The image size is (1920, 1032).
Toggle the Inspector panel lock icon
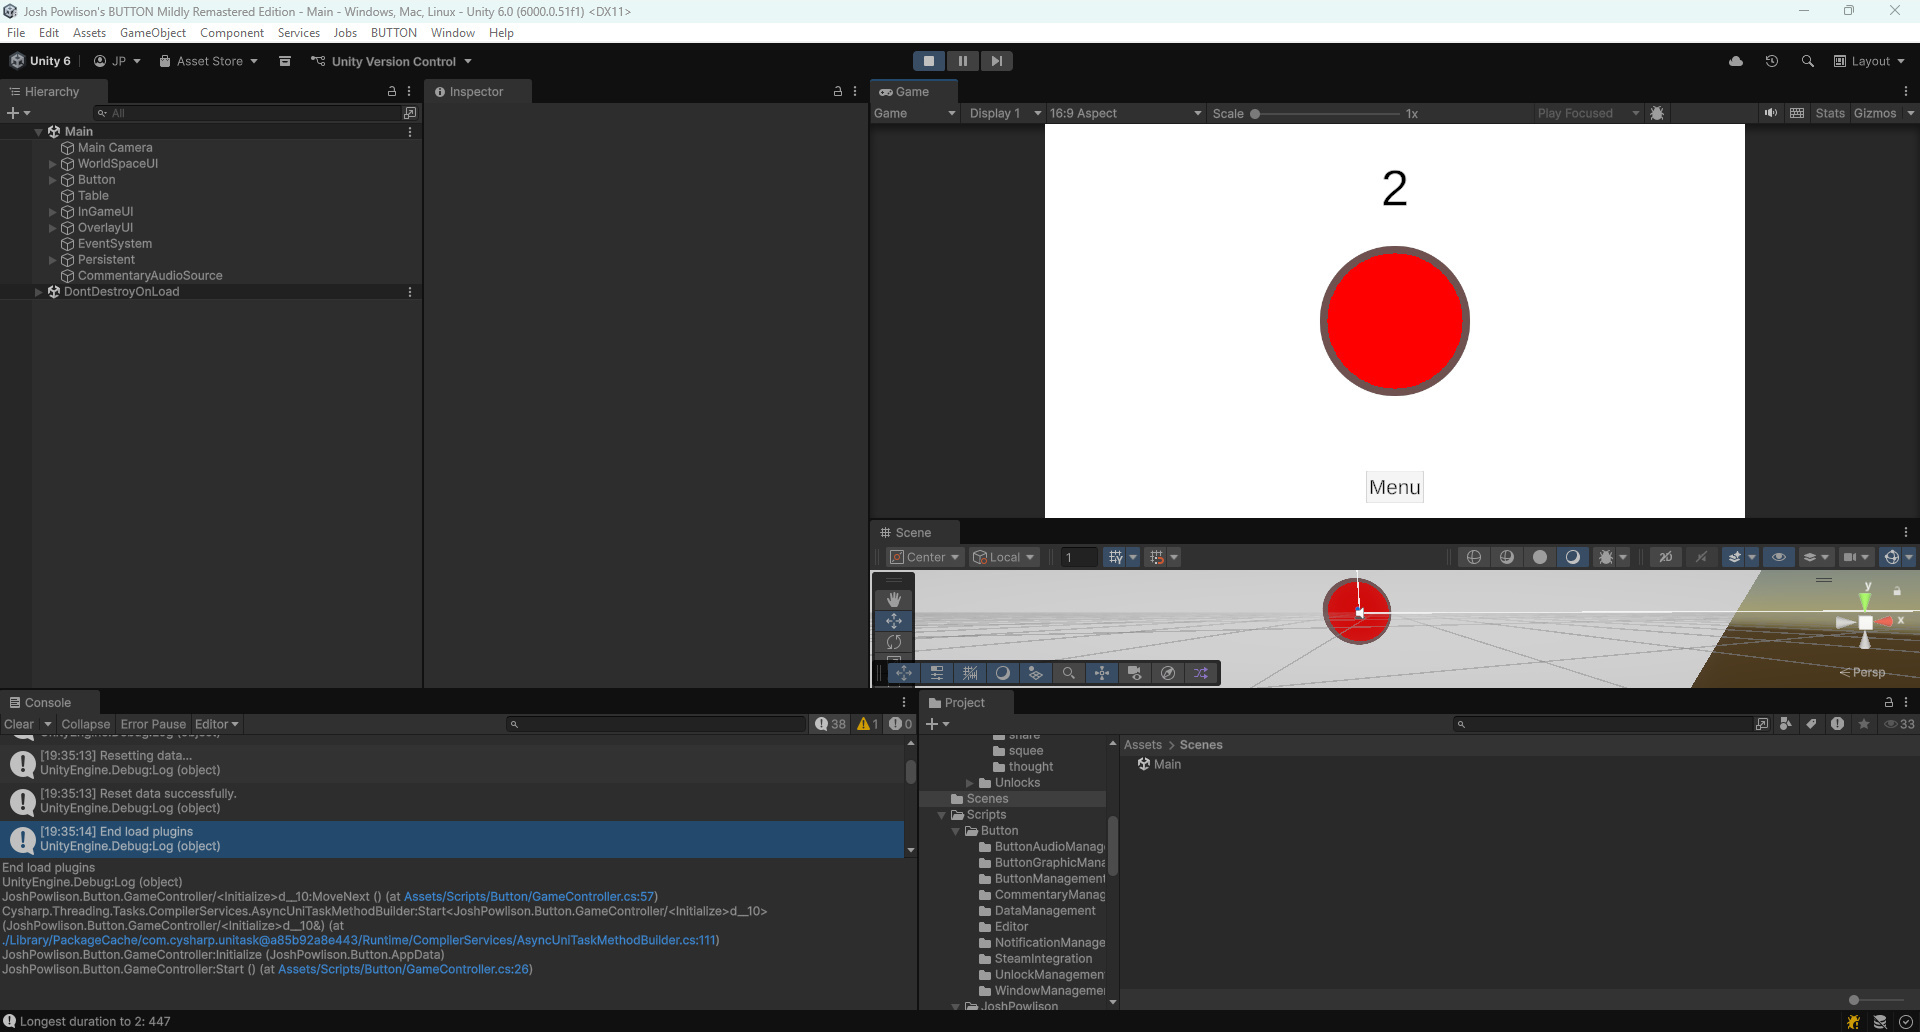[x=838, y=91]
